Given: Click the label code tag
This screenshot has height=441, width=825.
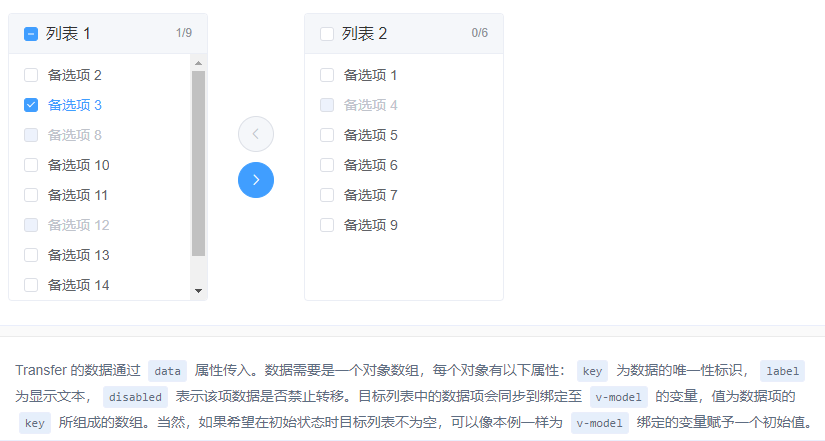Looking at the screenshot, I should 782,371.
